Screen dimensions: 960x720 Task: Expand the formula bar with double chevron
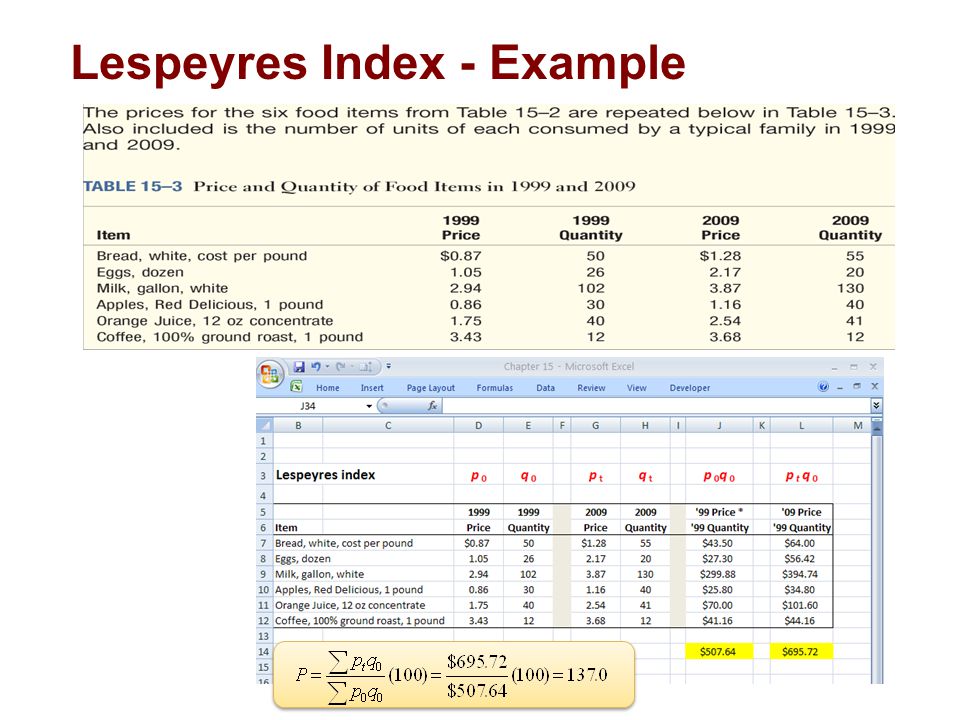point(876,405)
